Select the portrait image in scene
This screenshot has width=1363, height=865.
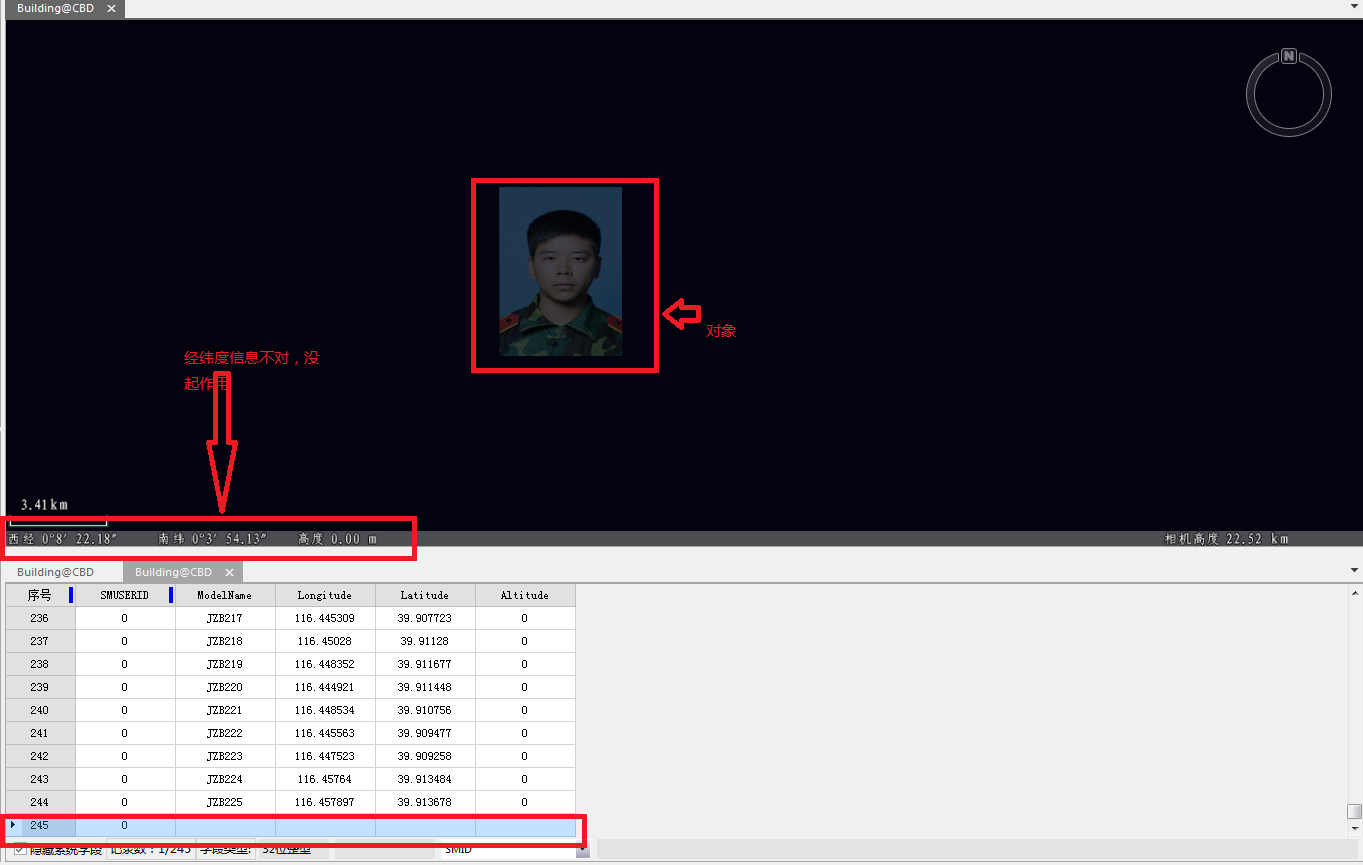(x=560, y=271)
